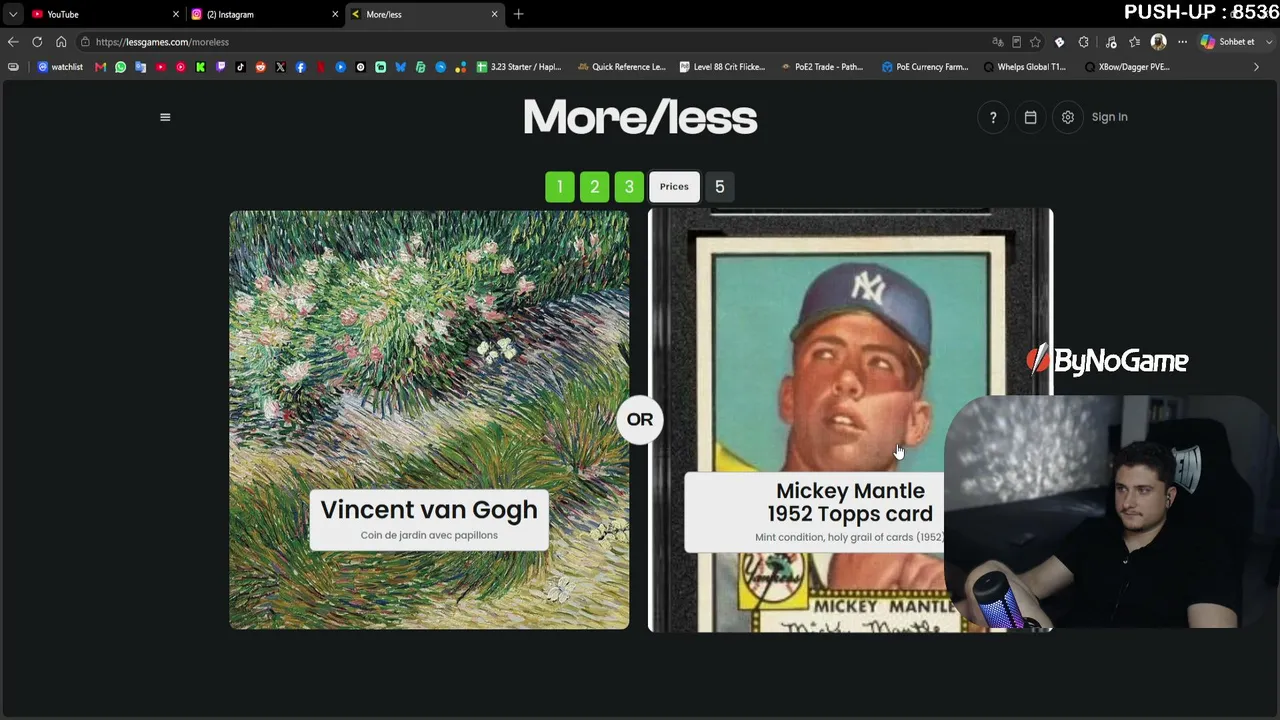
Task: Expand the tab search dropdown
Action: pyautogui.click(x=13, y=14)
